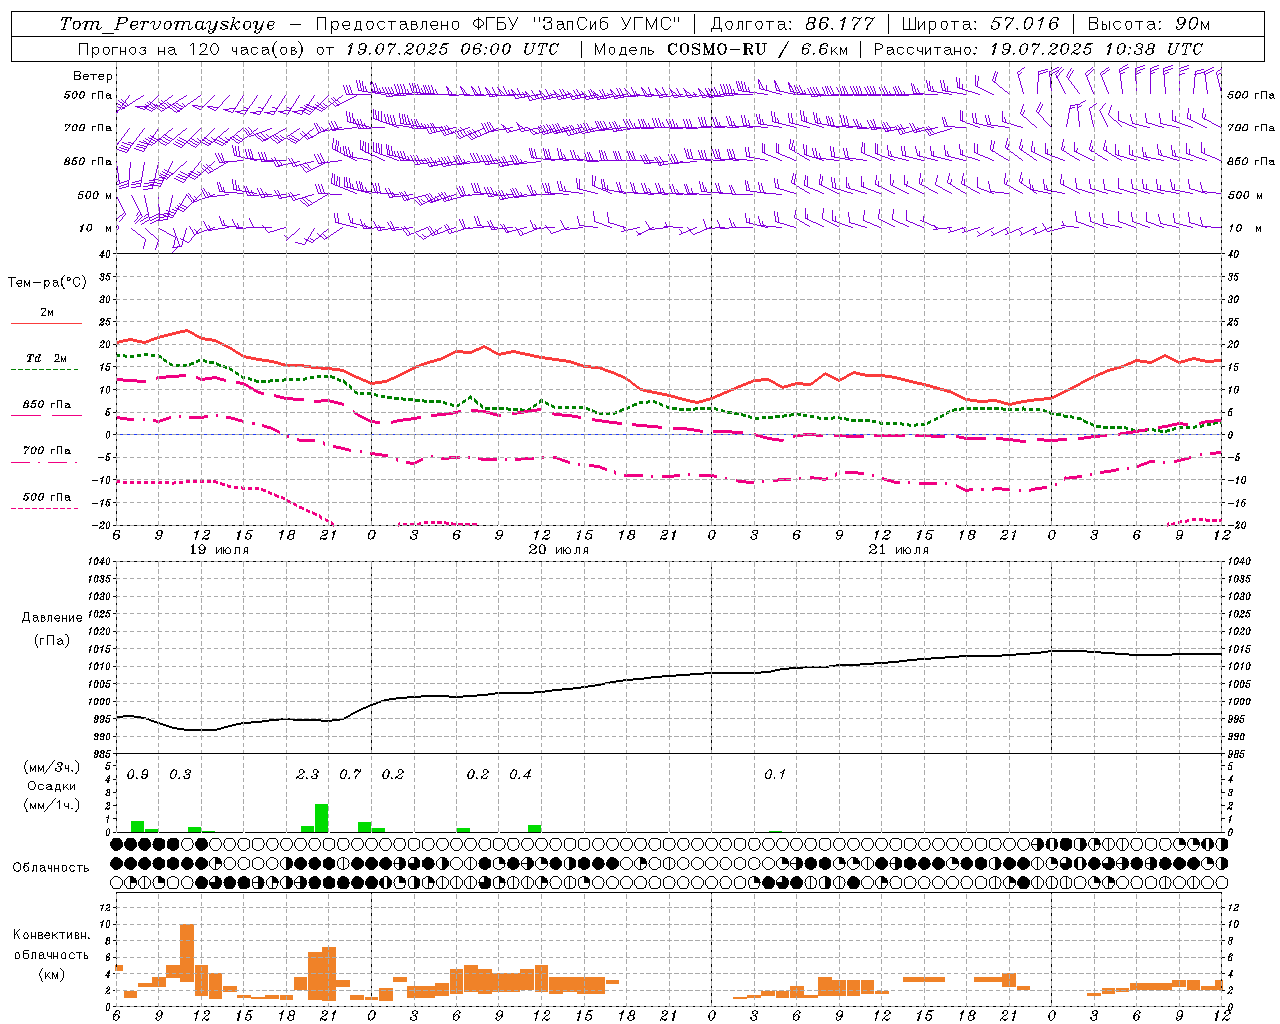Click the 'Td 2м' dew point legend entry
Image resolution: width=1280 pixels, height=1024 pixels.
[x=47, y=358]
